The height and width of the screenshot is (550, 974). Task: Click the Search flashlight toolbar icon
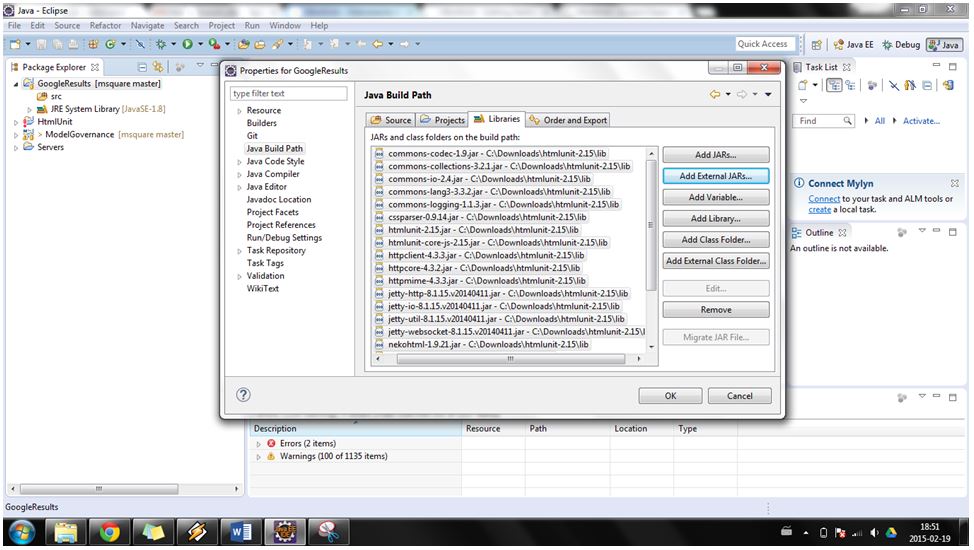[277, 44]
